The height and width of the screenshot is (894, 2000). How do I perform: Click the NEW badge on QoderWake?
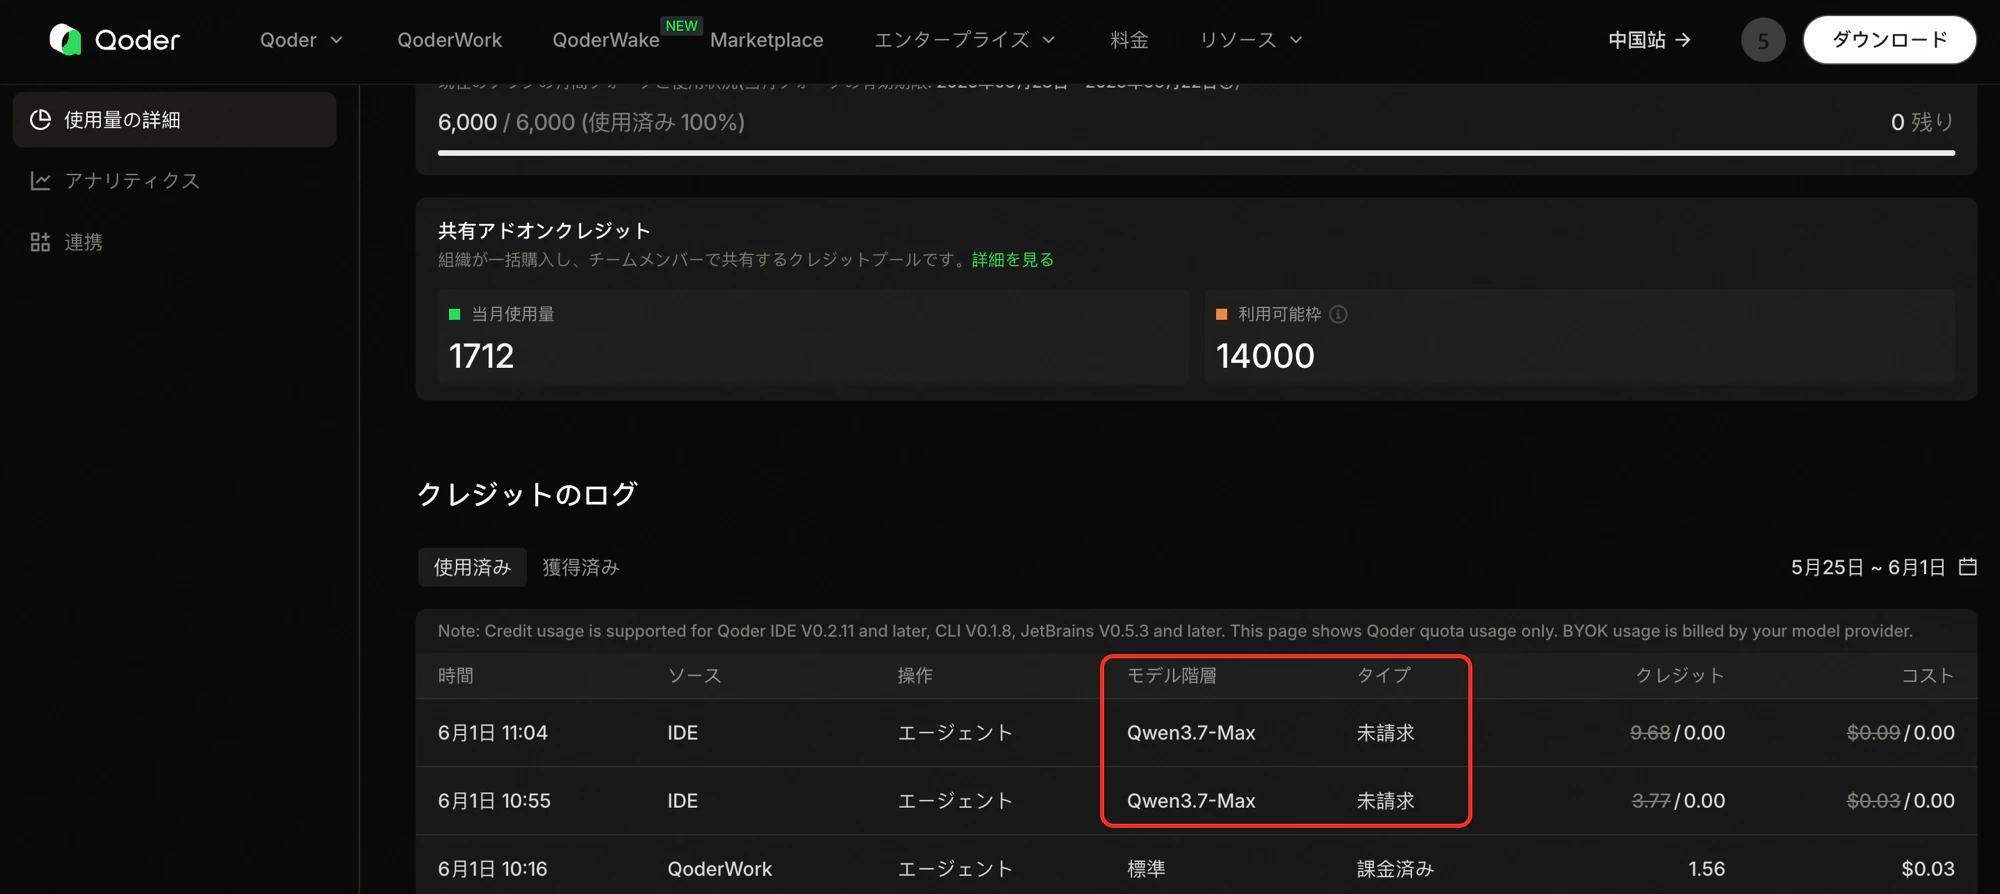coord(681,26)
